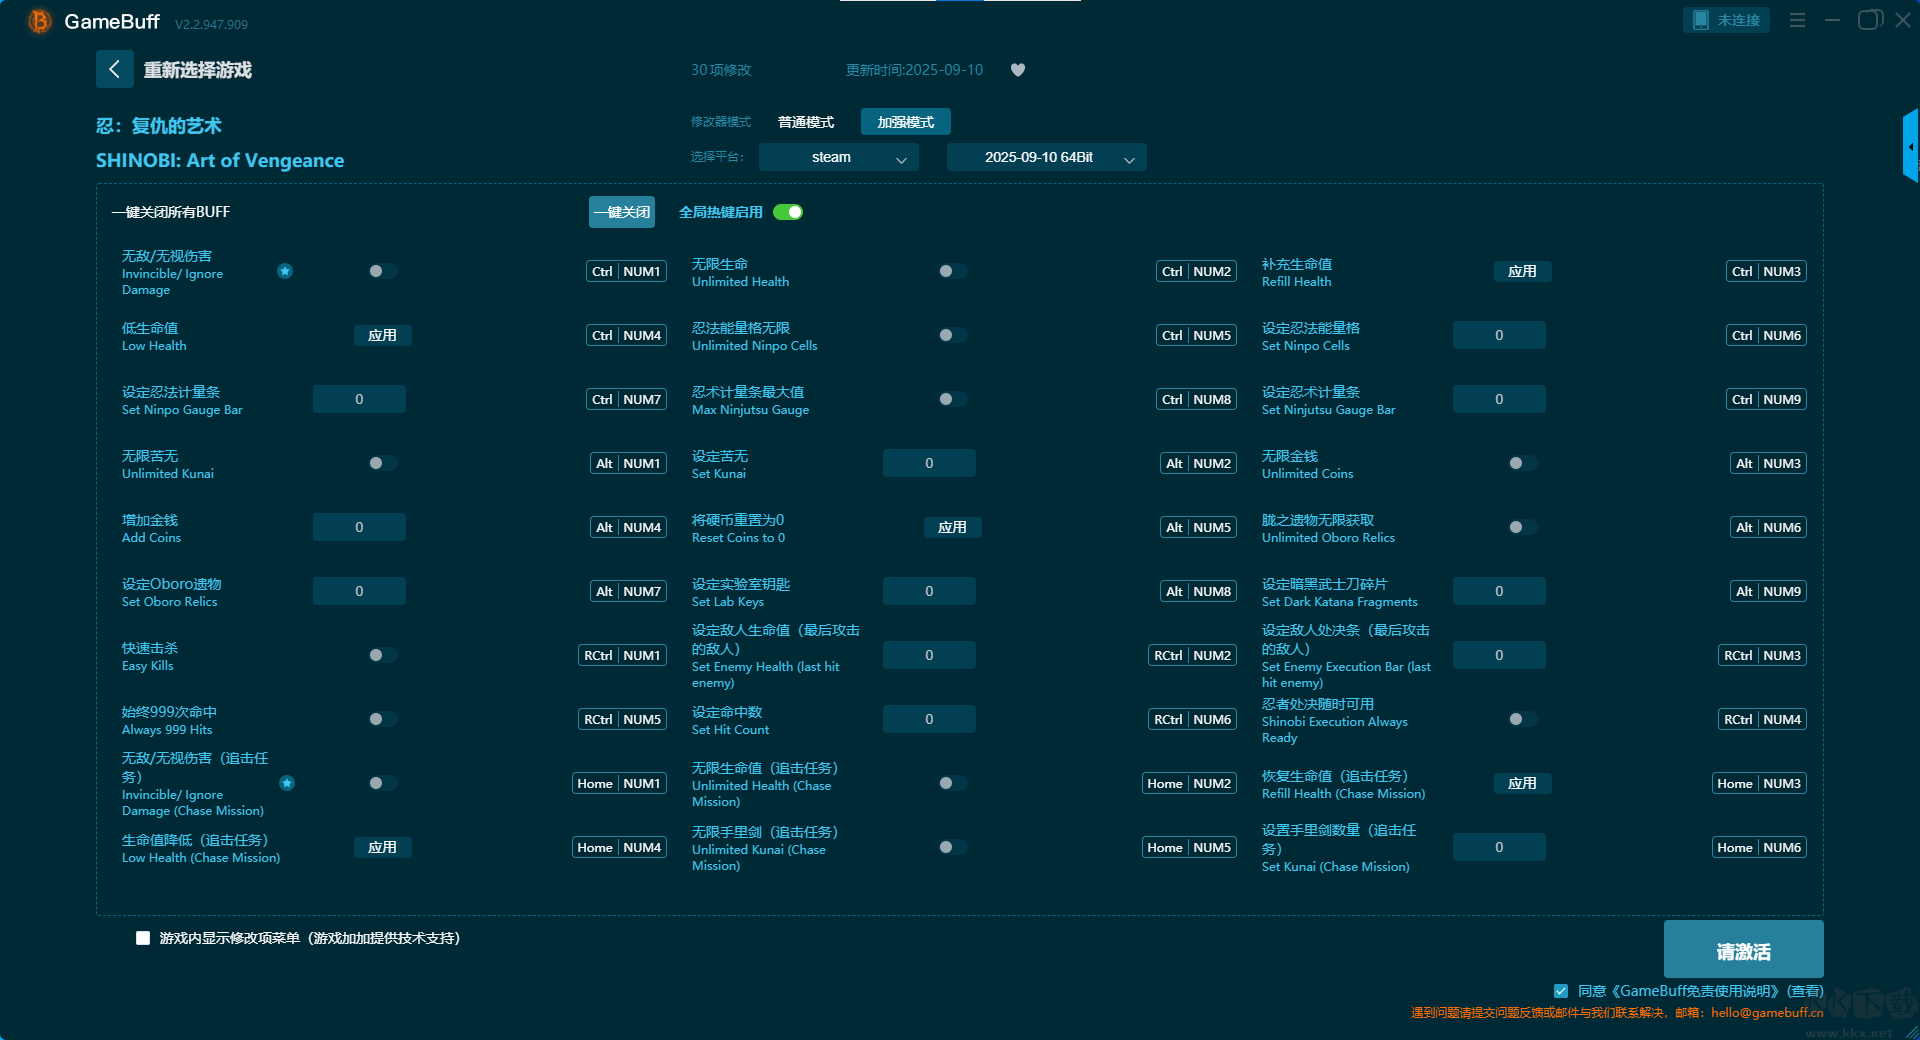Toggle Always 999 Hits

coord(382,719)
